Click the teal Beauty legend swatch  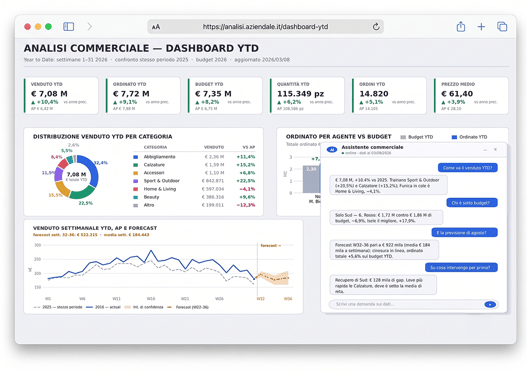point(136,197)
